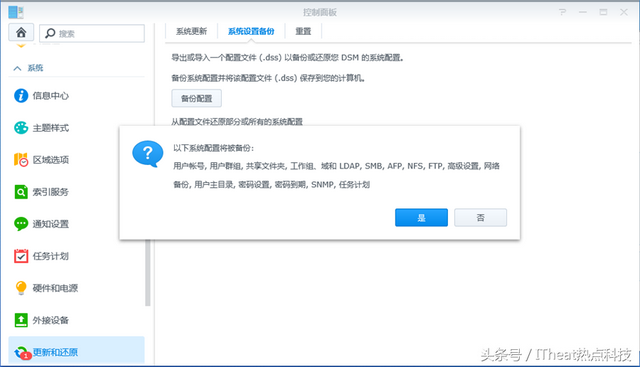Focus the 搜索 search input field
Viewport: 640px width, 367px height.
(x=92, y=33)
